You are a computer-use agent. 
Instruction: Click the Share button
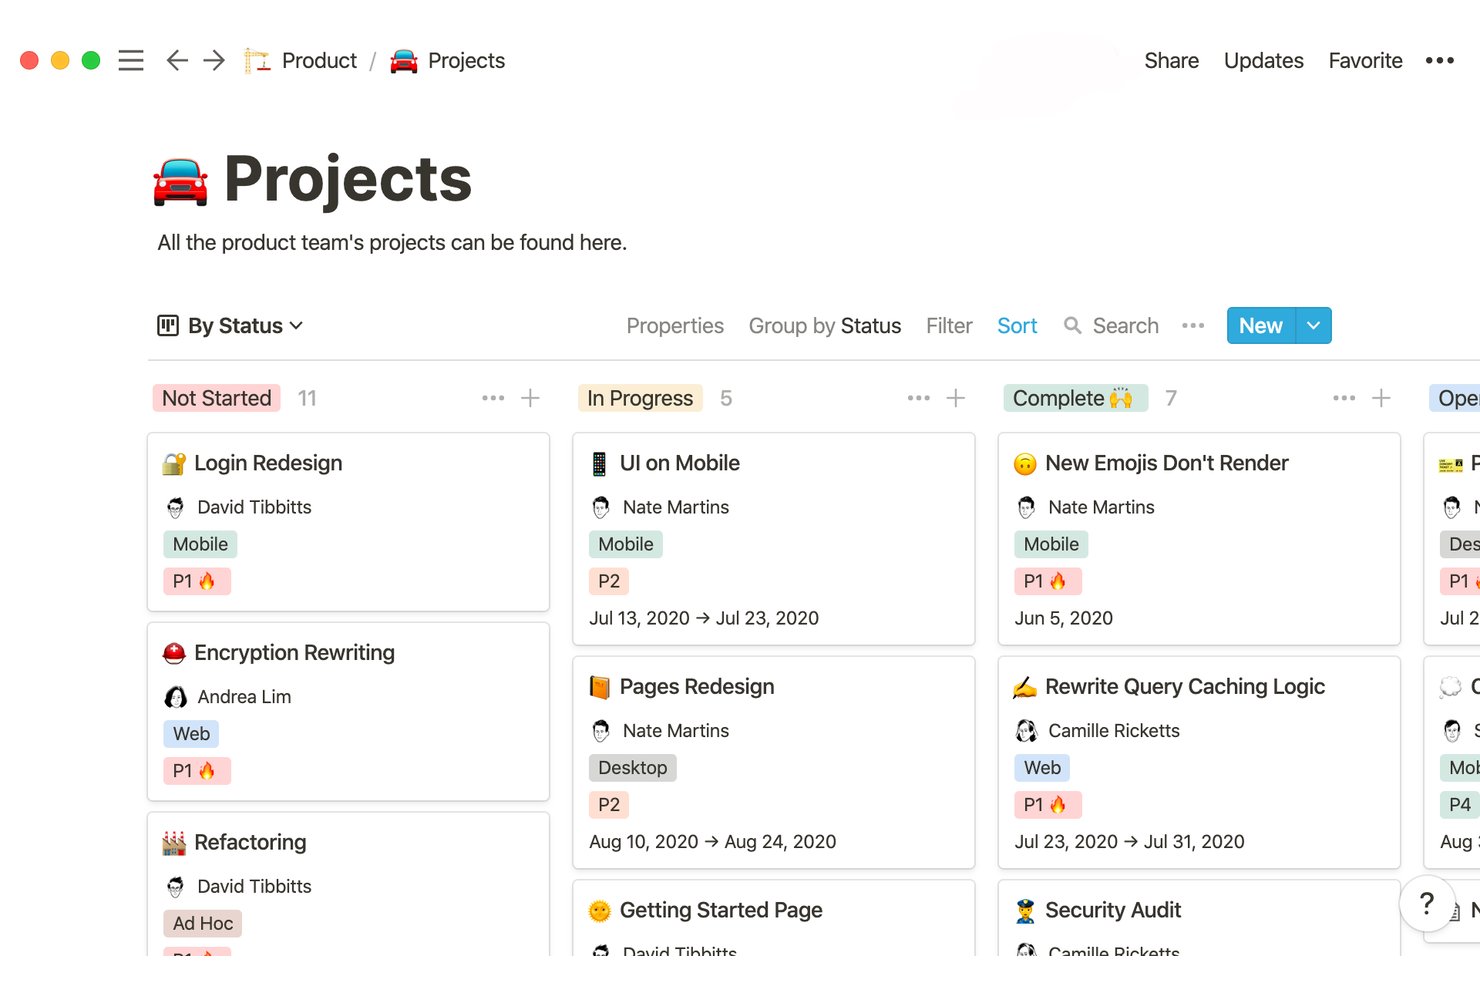[1172, 61]
